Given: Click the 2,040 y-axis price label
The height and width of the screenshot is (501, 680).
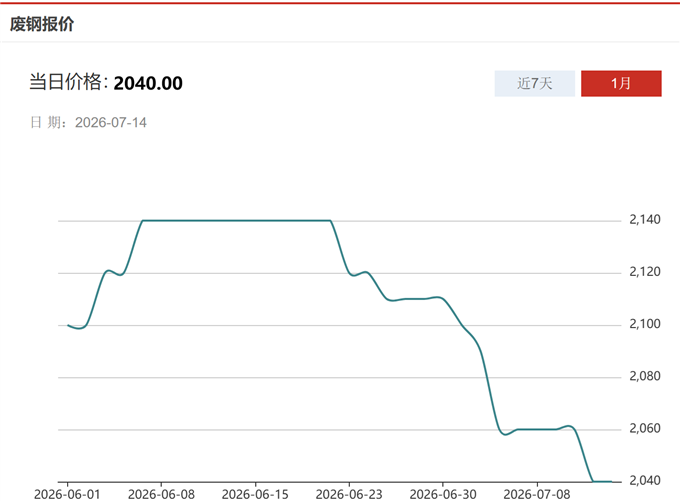Looking at the screenshot, I should tap(645, 481).
